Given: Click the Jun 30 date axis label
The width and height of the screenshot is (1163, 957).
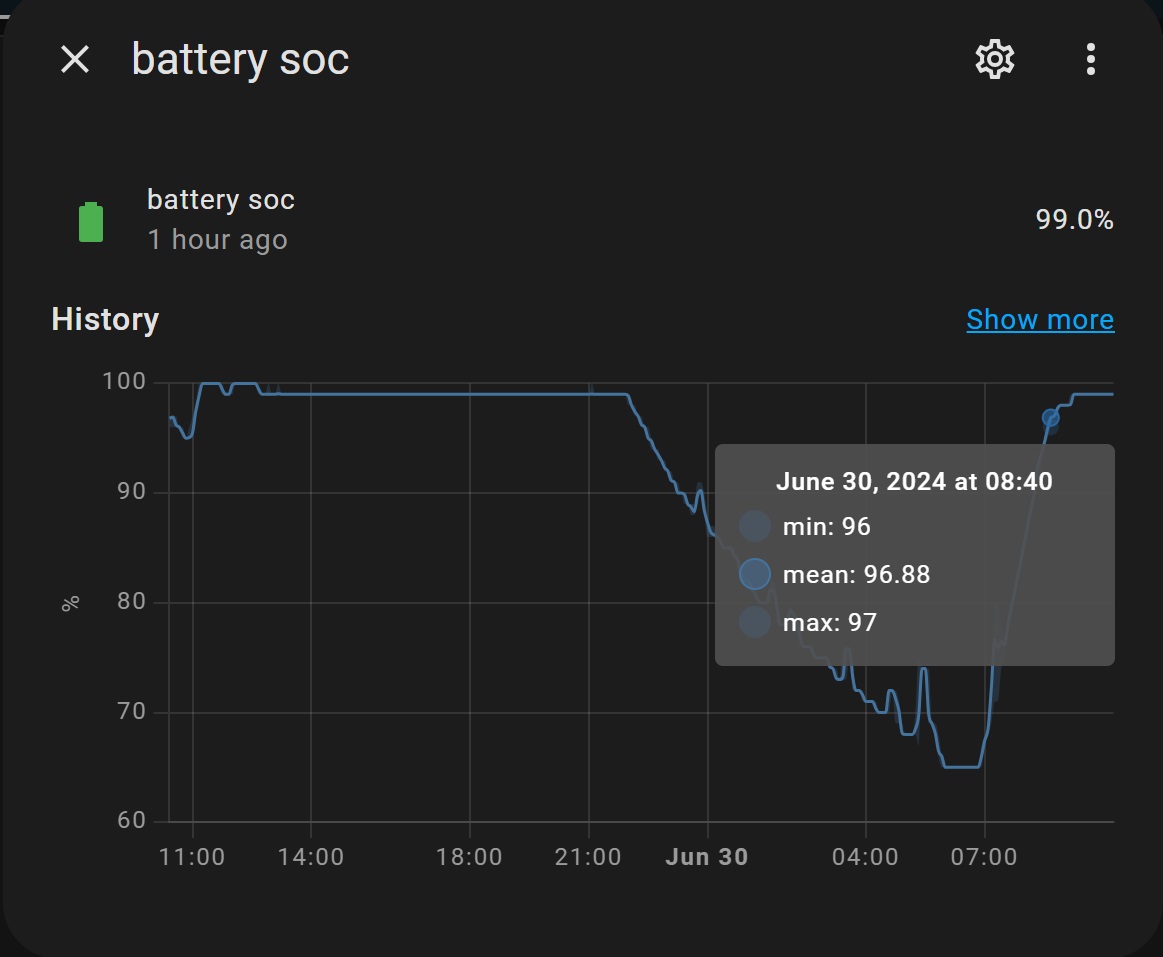Looking at the screenshot, I should click(707, 857).
